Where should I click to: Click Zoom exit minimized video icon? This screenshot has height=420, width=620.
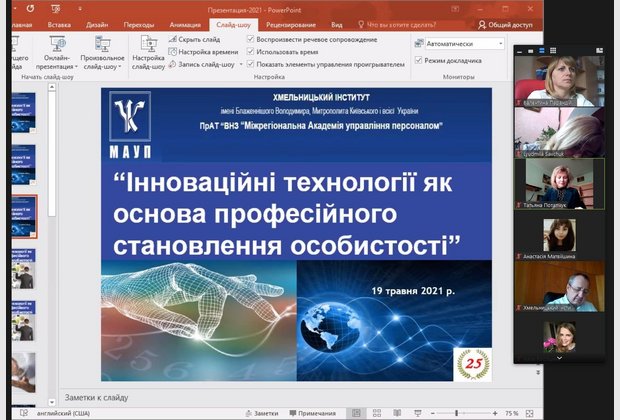click(599, 51)
